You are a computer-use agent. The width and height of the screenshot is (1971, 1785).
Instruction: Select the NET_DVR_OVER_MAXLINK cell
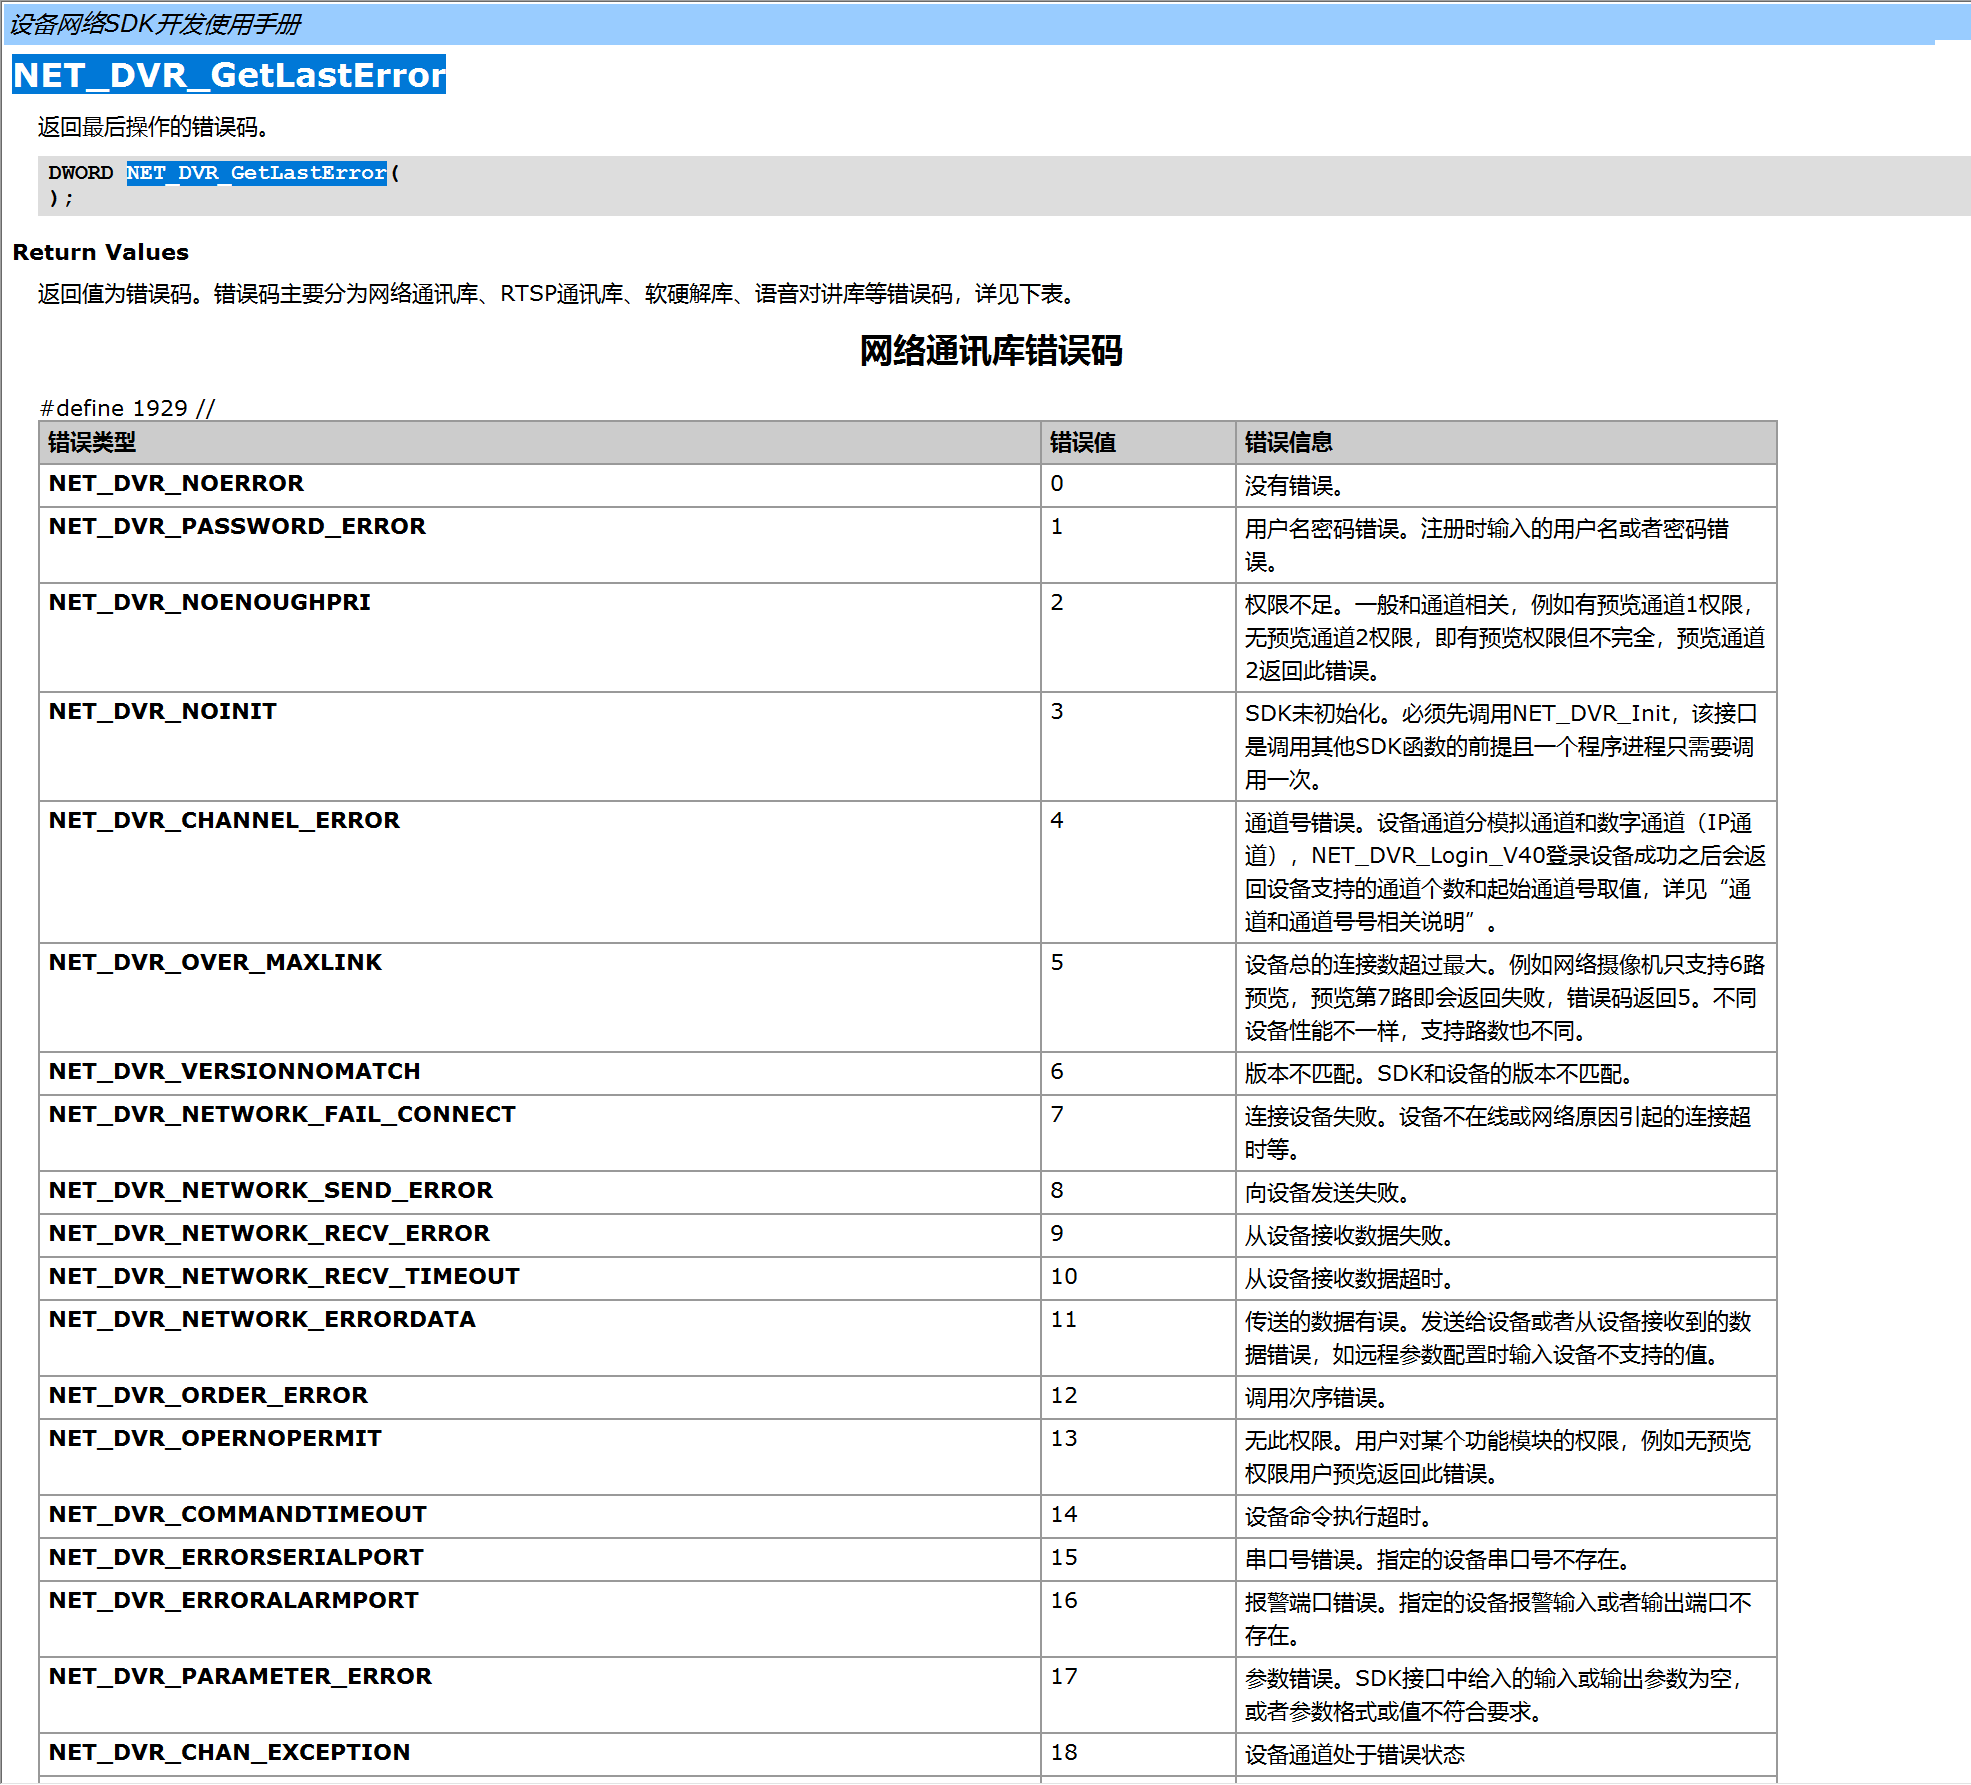[540, 998]
